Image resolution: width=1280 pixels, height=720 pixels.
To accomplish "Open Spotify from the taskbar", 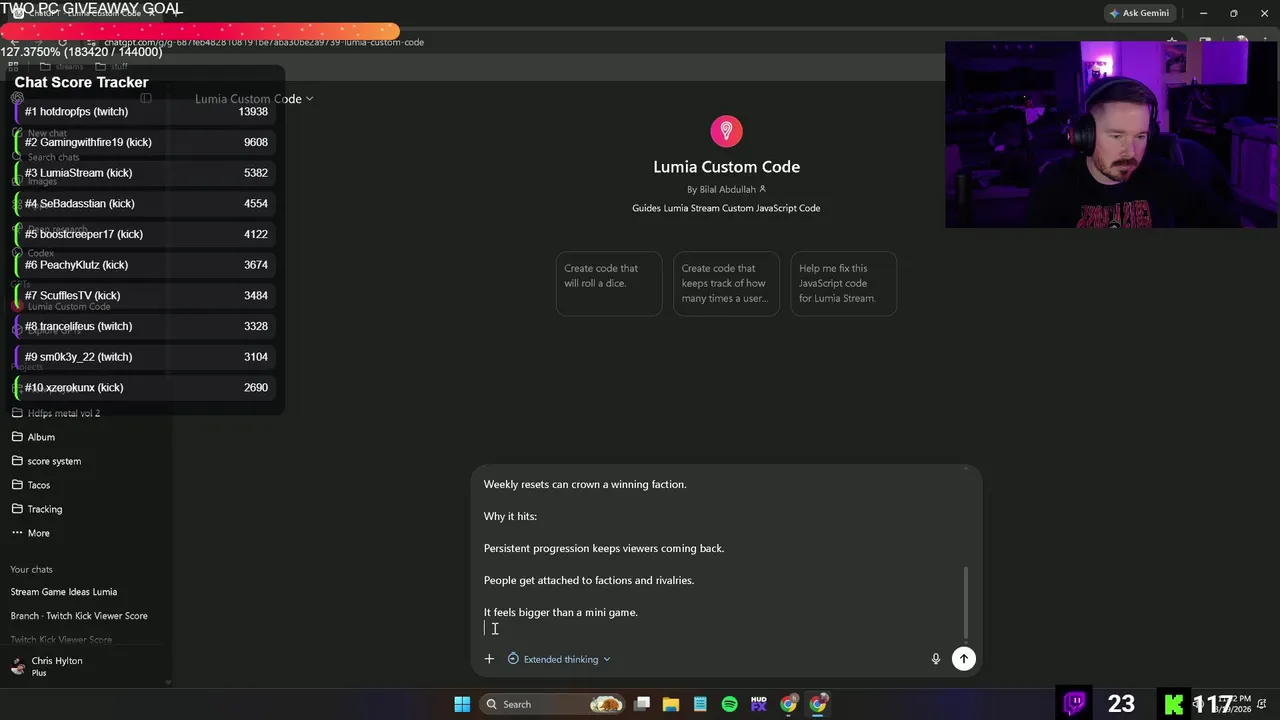I will (x=730, y=704).
